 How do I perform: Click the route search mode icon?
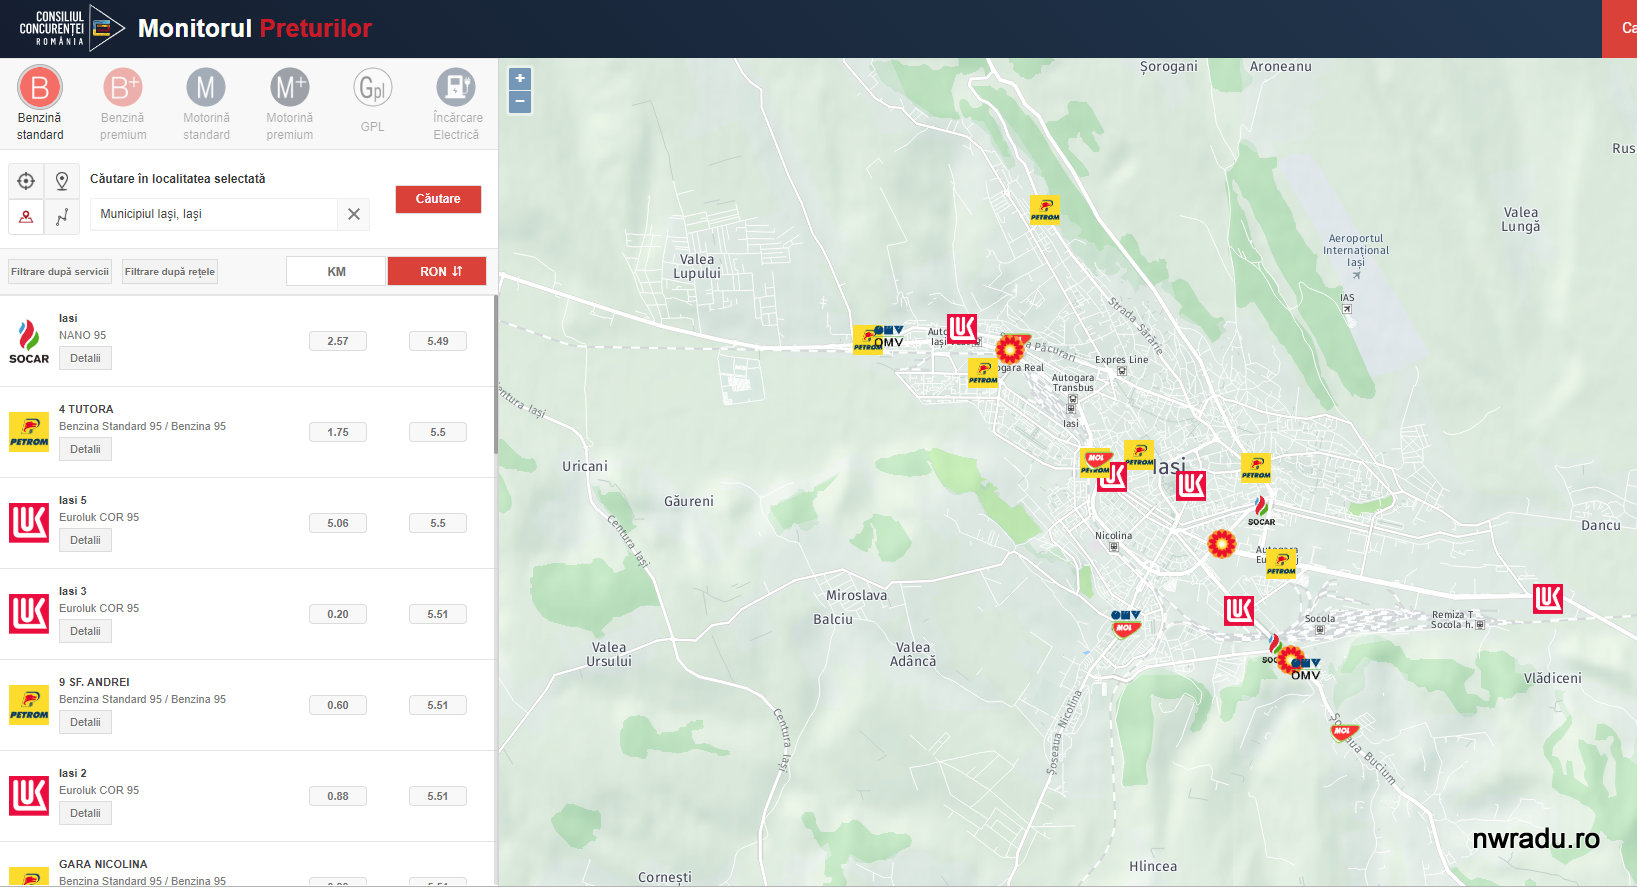pyautogui.click(x=62, y=216)
